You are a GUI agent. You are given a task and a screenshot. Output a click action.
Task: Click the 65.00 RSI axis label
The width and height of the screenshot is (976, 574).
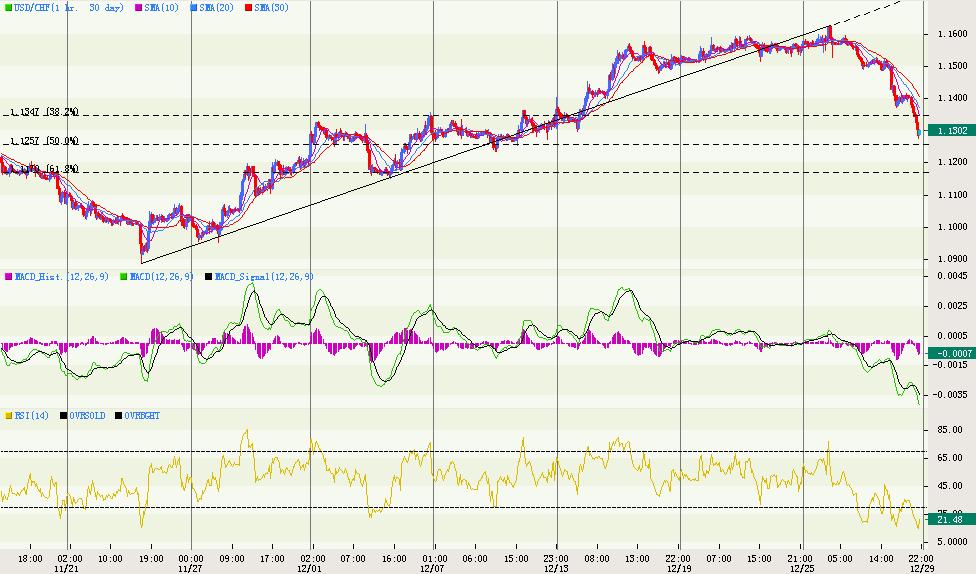[x=950, y=458]
